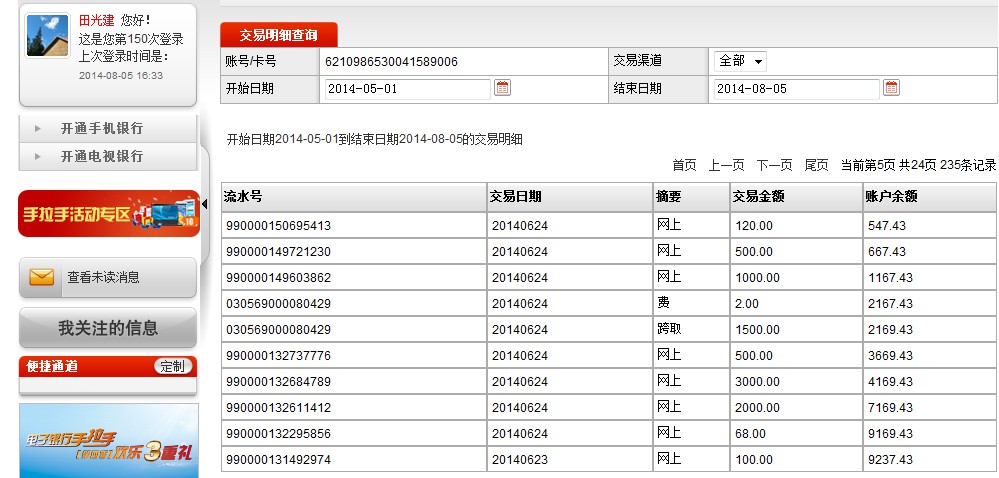Go to 上一页 of transaction records
Screen dimensions: 999x478
coord(728,165)
